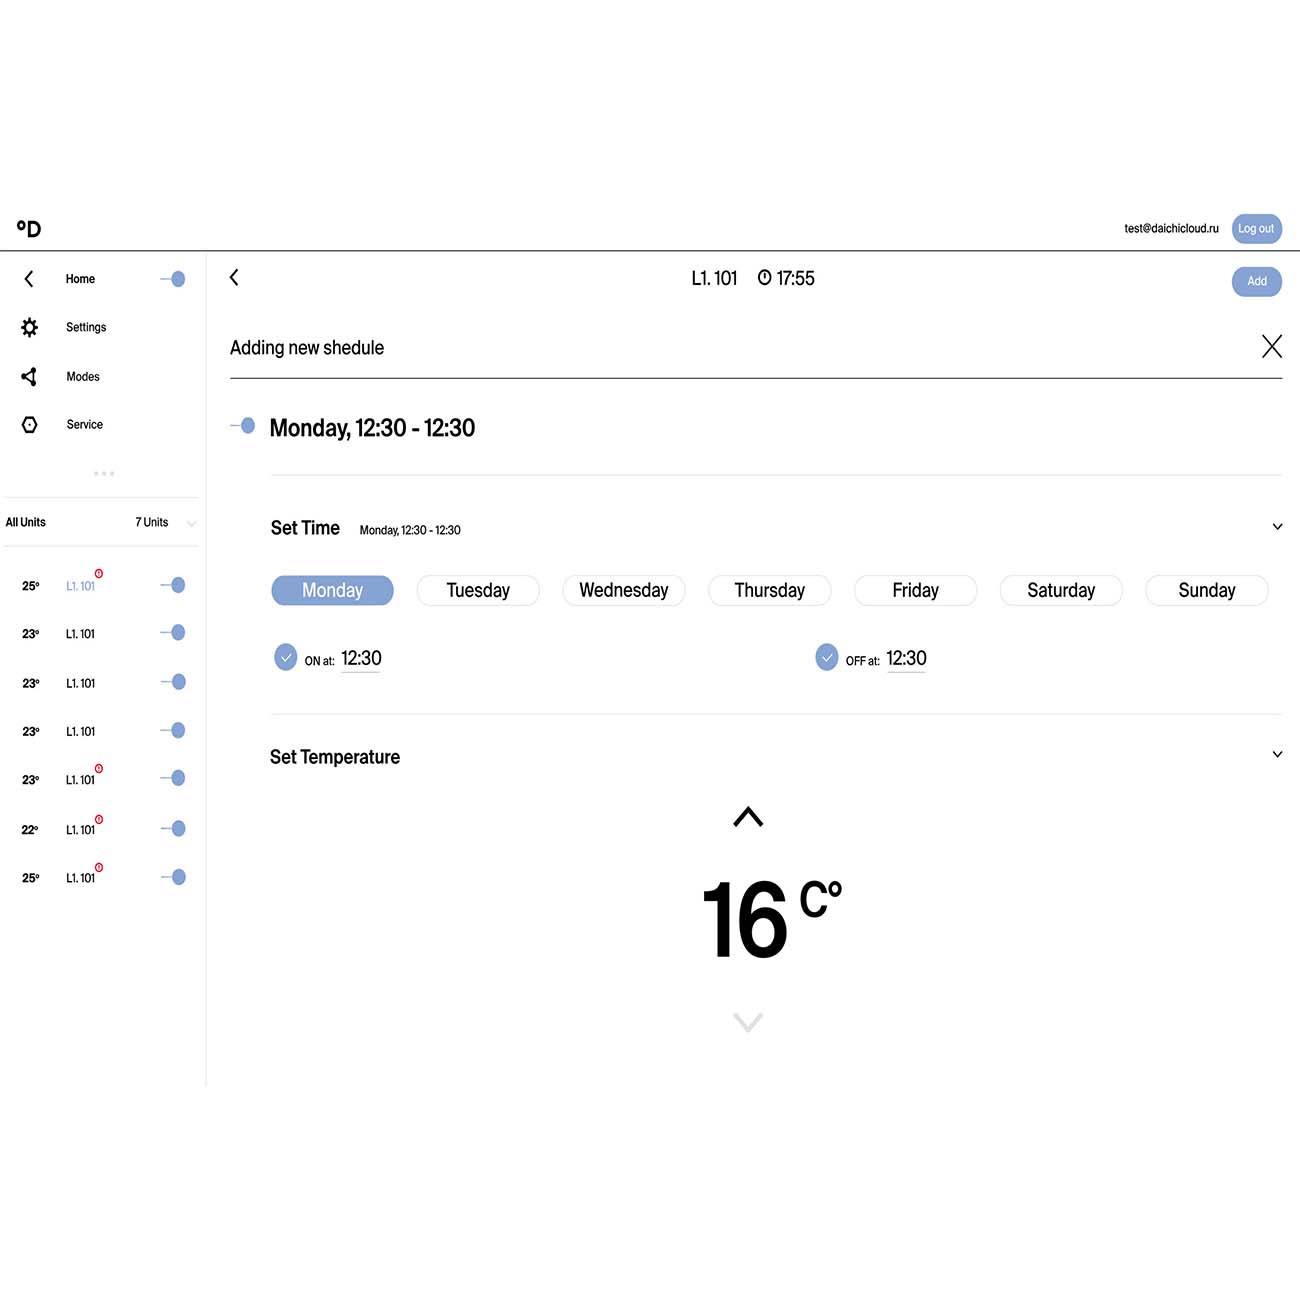The width and height of the screenshot is (1300, 1300).
Task: Toggle the Monday schedule switch
Action: pos(244,426)
